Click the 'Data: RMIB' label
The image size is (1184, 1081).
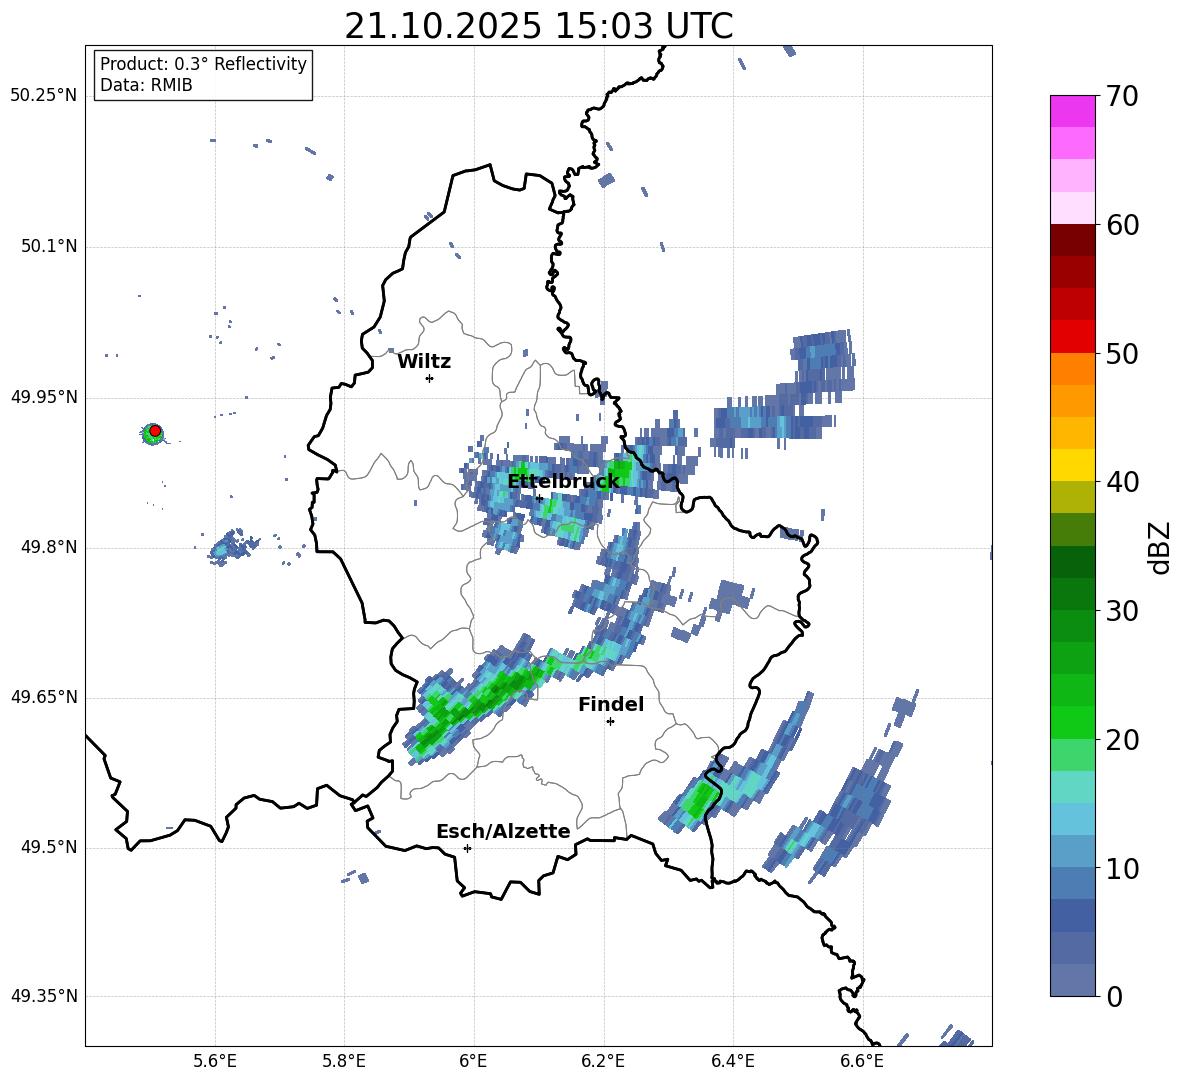point(146,85)
